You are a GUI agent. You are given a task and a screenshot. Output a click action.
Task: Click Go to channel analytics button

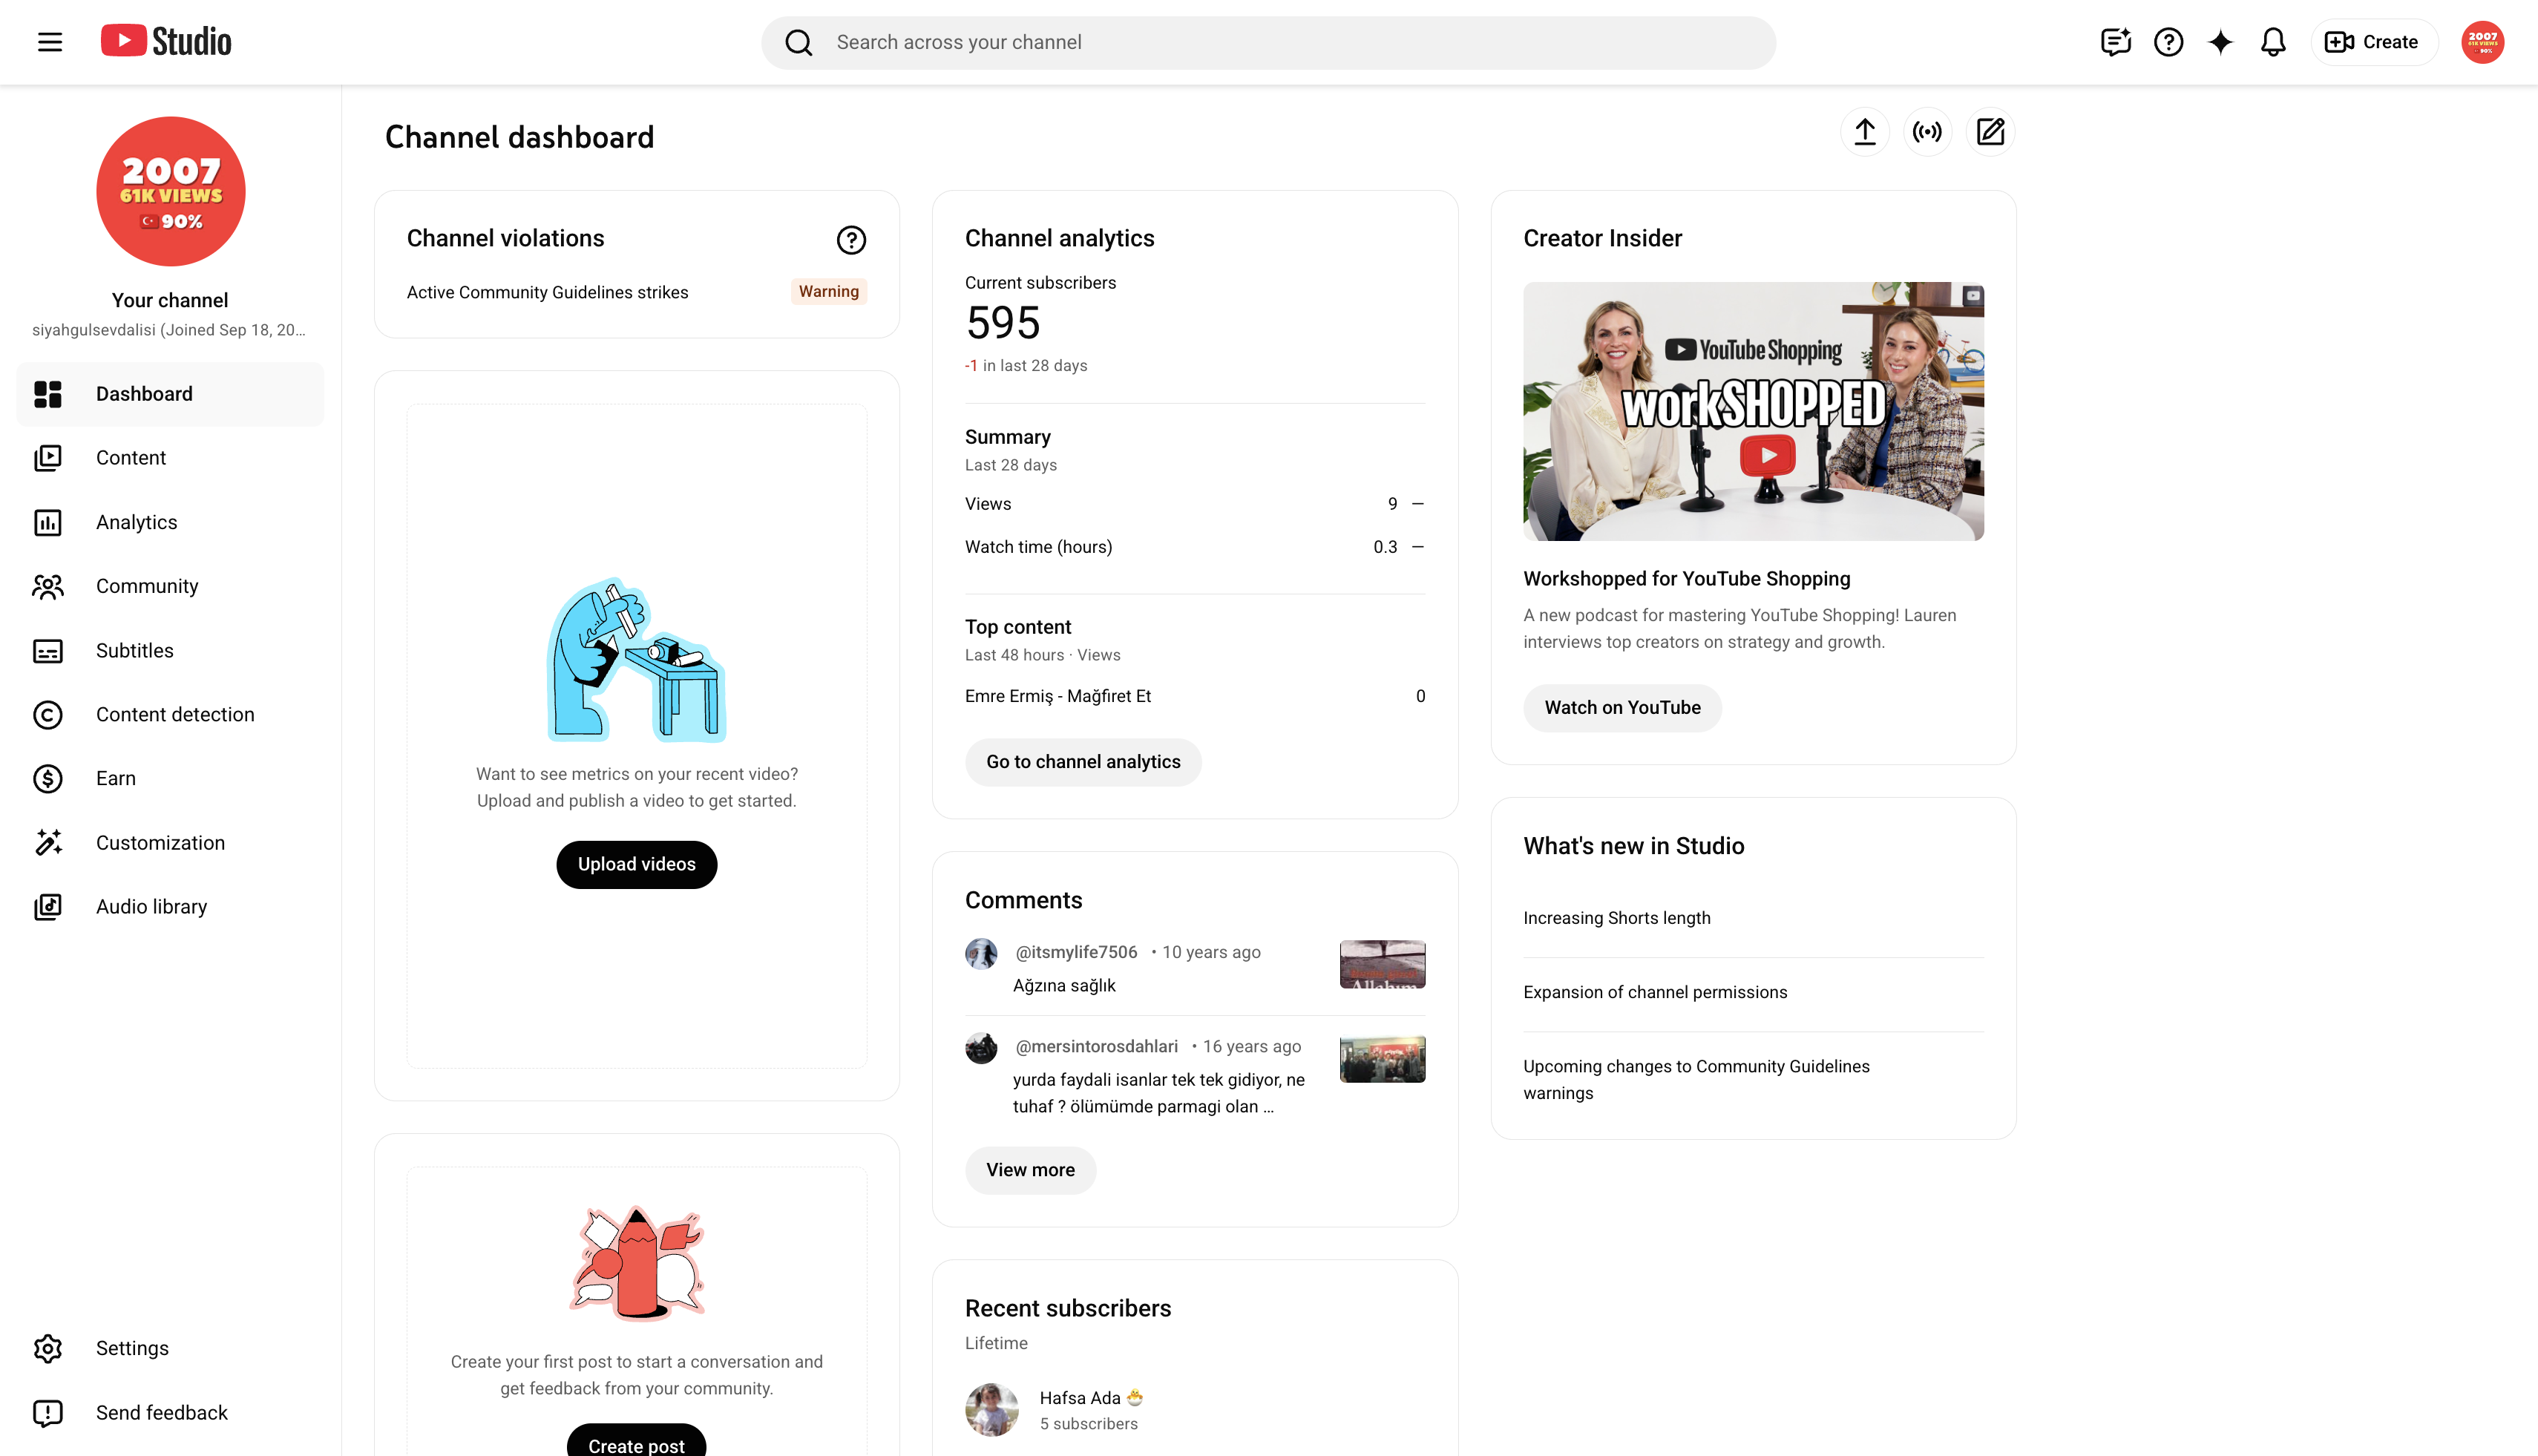(x=1083, y=762)
